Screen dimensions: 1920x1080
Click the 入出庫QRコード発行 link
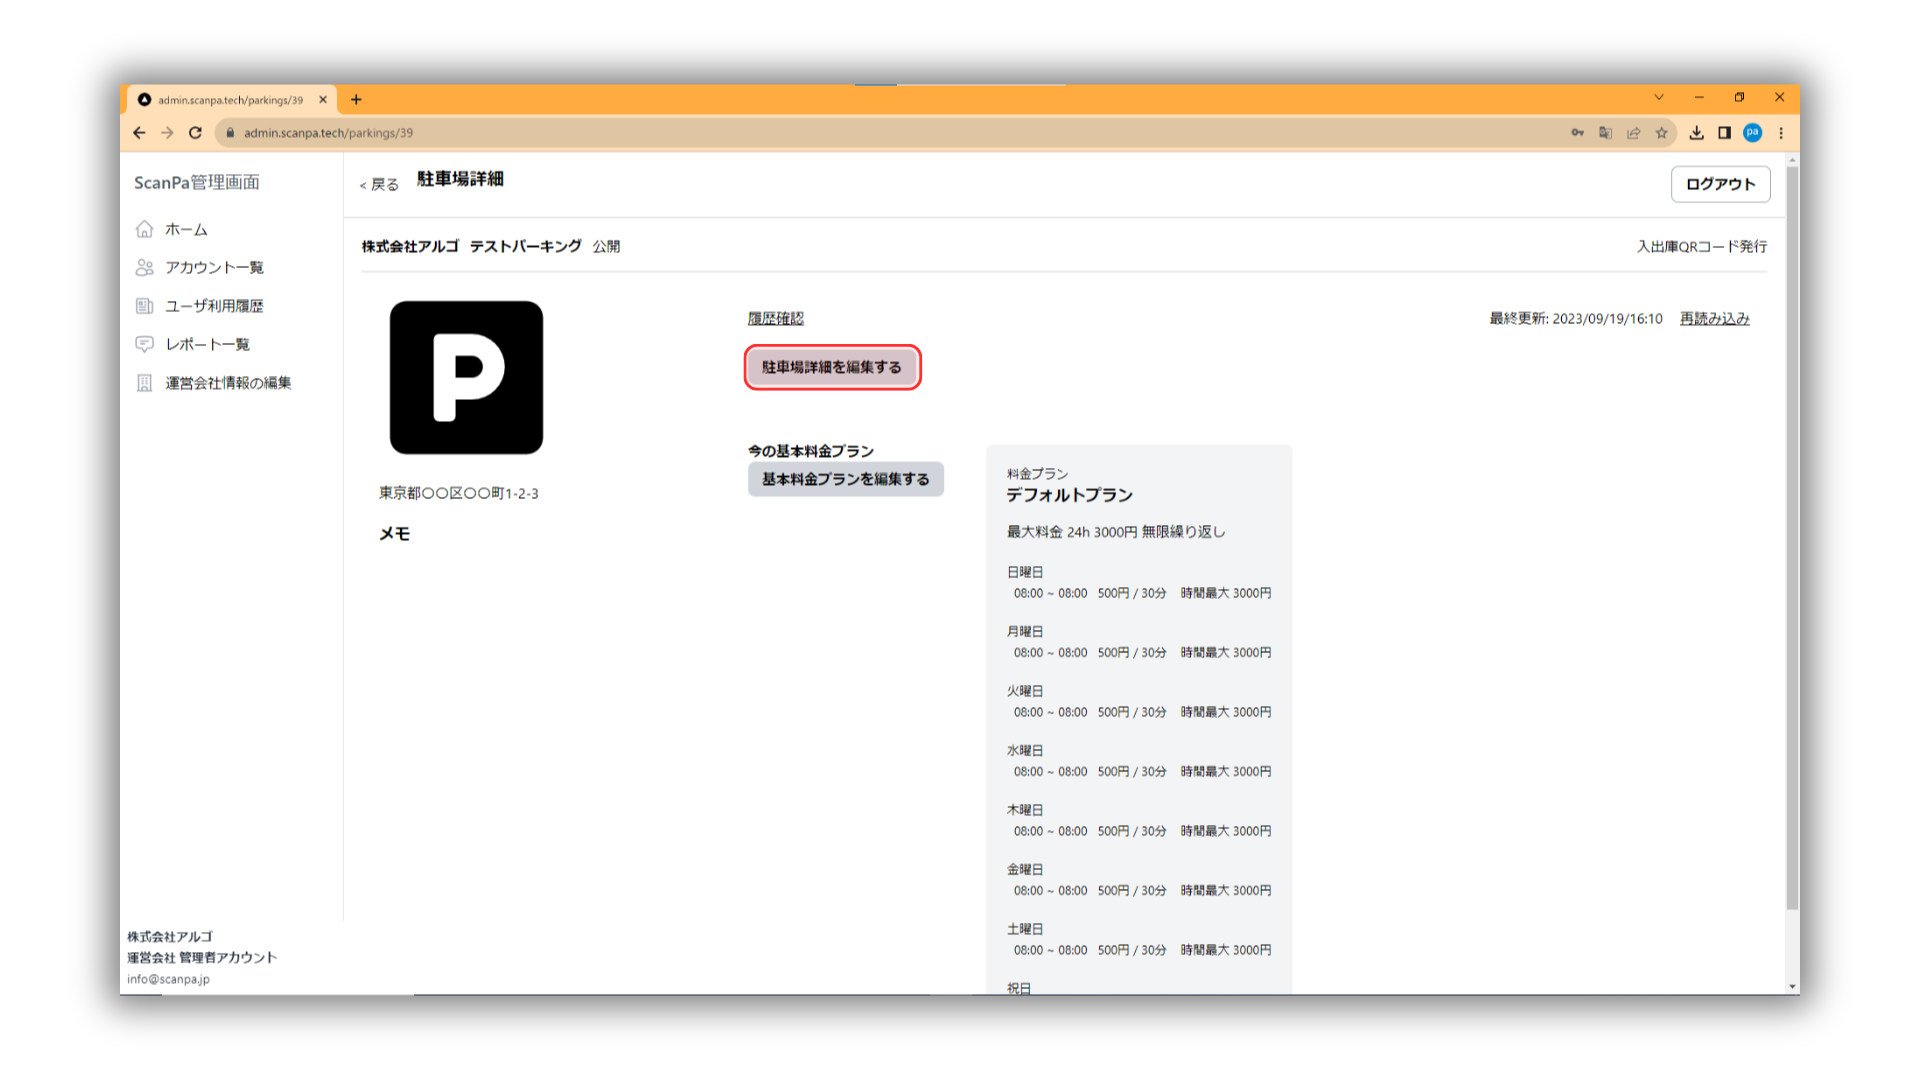tap(1701, 246)
